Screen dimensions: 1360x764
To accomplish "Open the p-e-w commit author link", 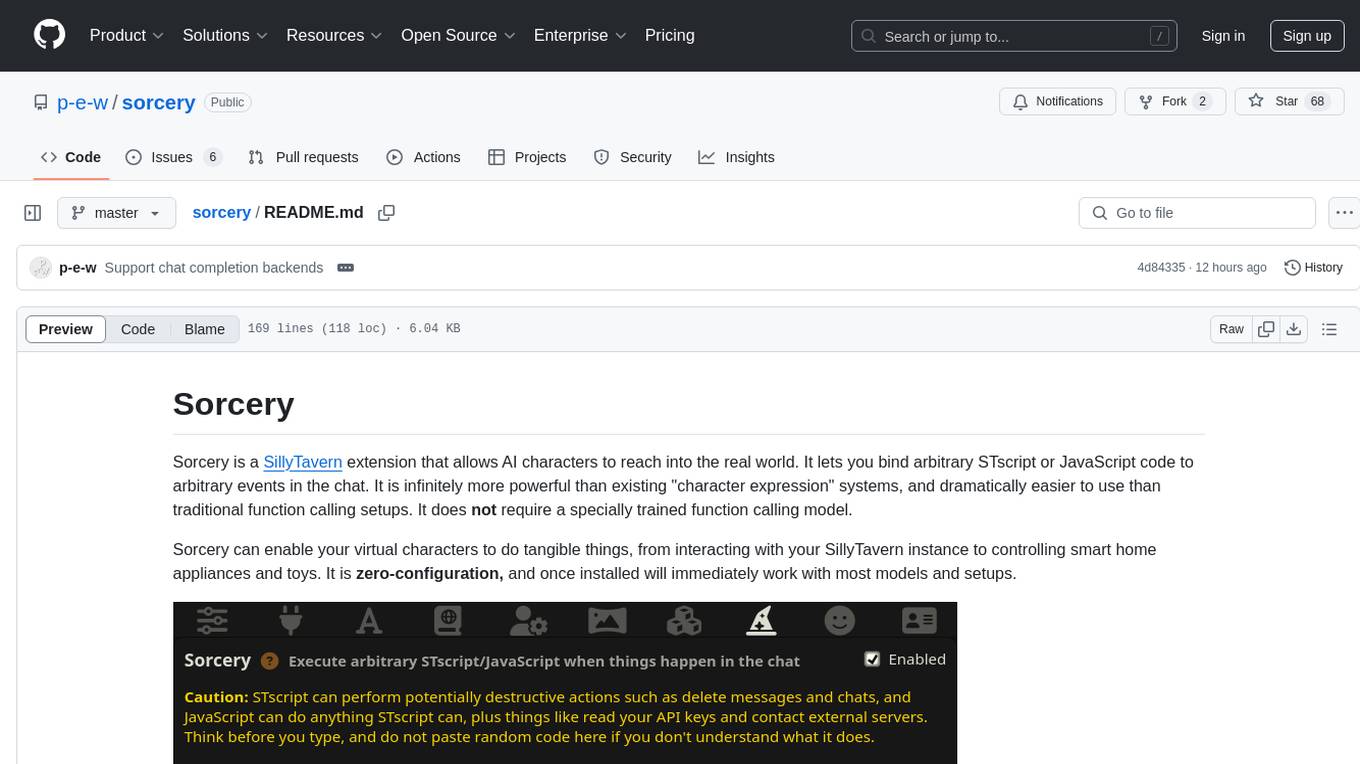I will coord(78,268).
